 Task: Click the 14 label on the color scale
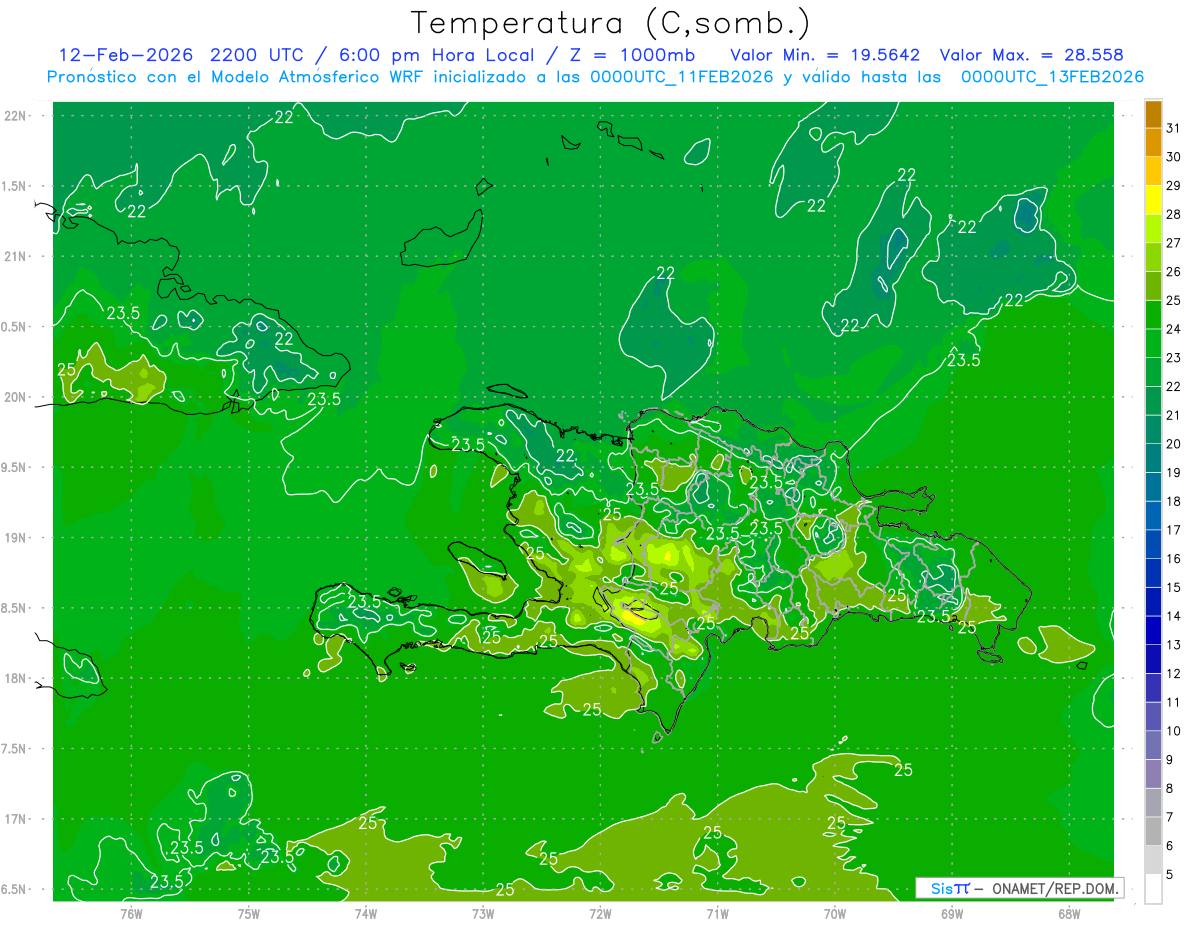[1174, 616]
